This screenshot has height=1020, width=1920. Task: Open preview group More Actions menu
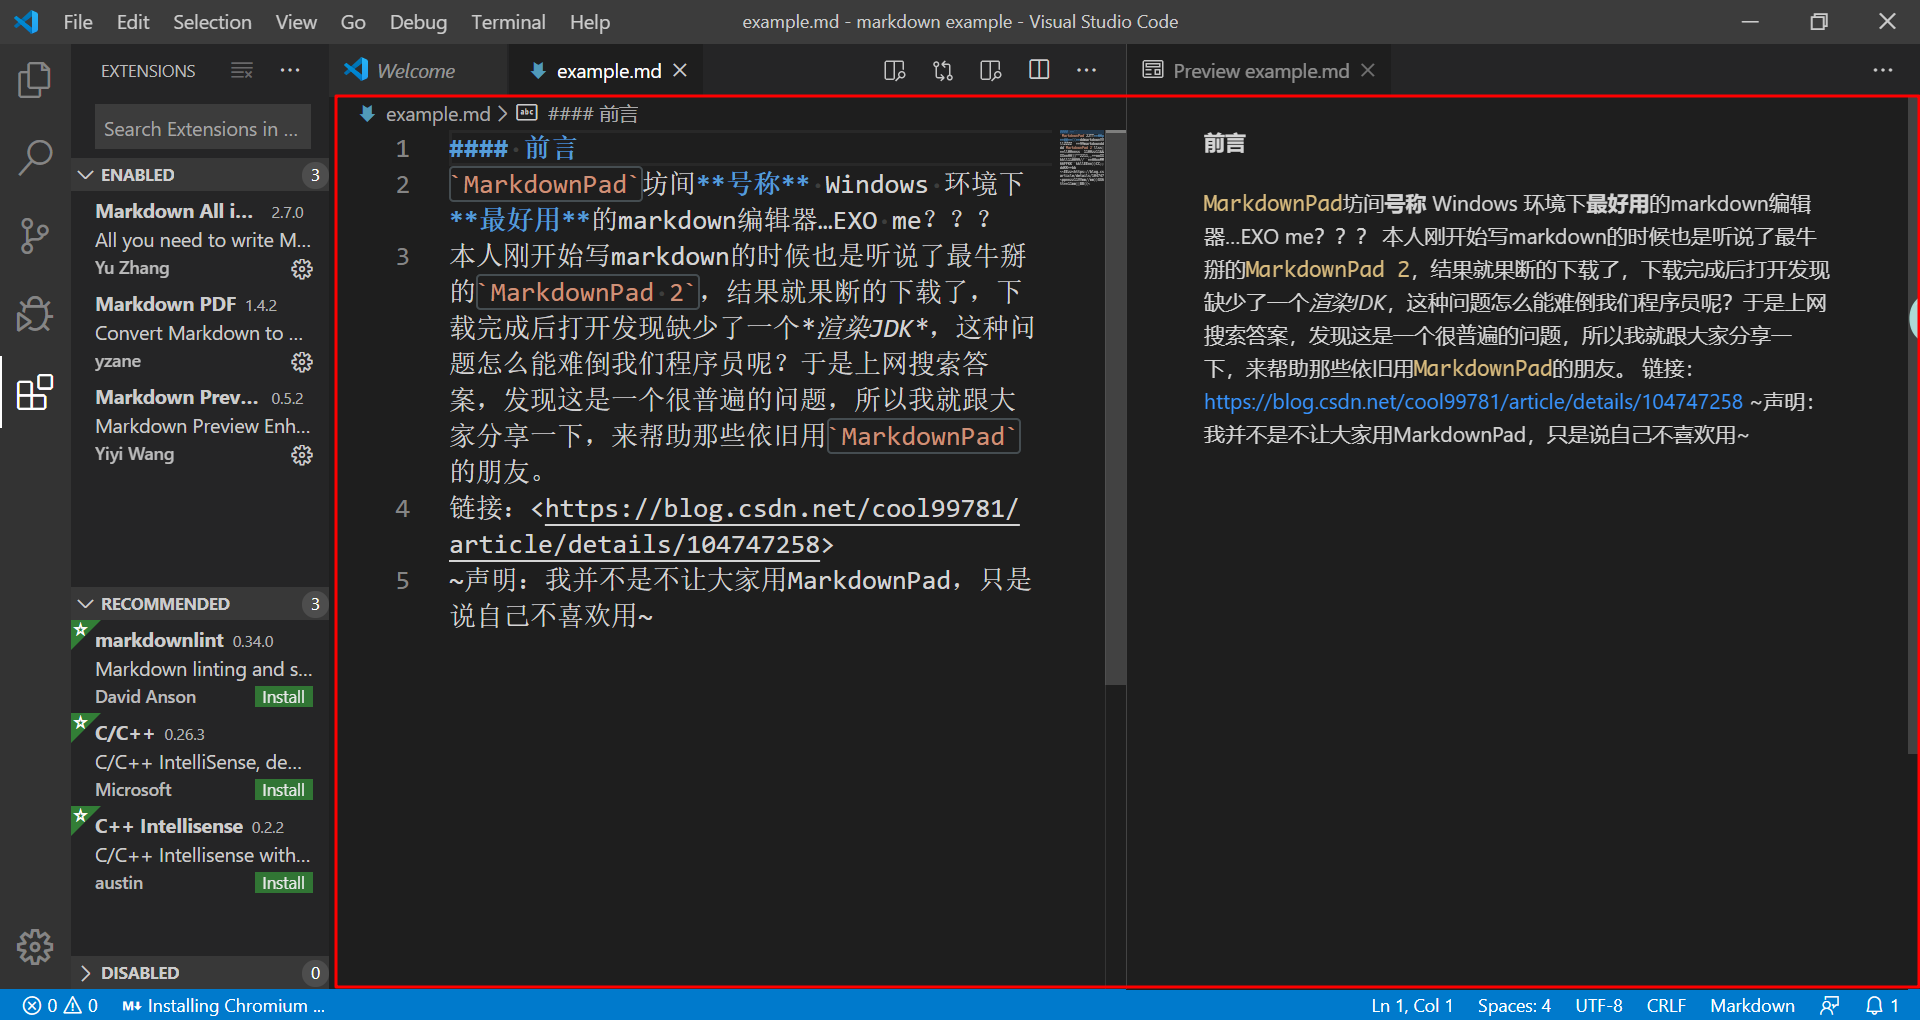coord(1883,70)
